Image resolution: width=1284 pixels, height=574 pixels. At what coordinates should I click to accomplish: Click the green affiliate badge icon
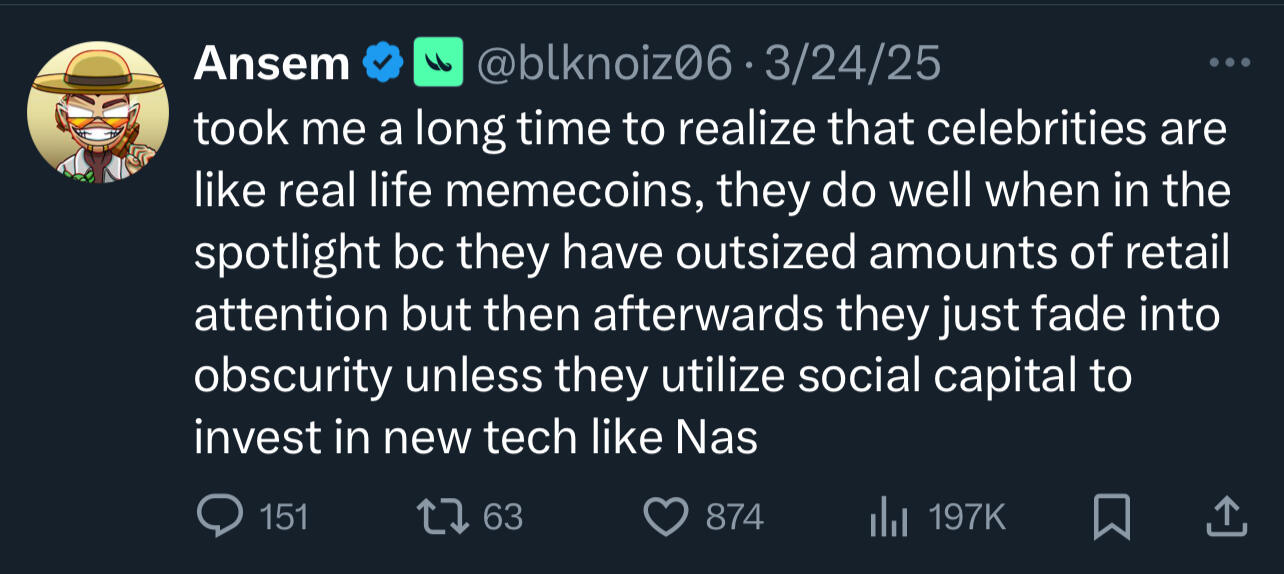(x=439, y=64)
